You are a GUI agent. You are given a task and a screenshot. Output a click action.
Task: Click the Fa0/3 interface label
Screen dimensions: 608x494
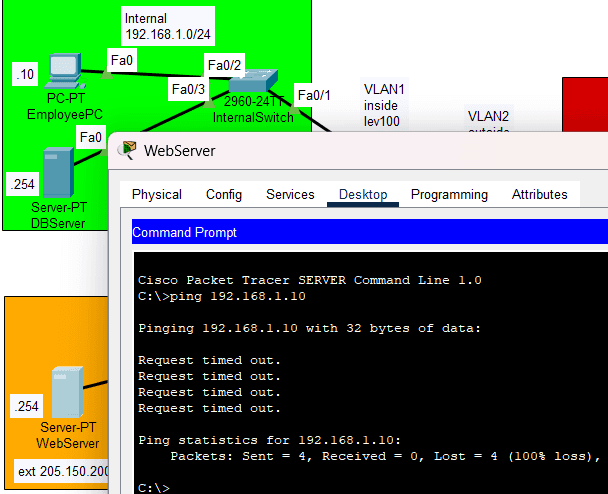(188, 89)
